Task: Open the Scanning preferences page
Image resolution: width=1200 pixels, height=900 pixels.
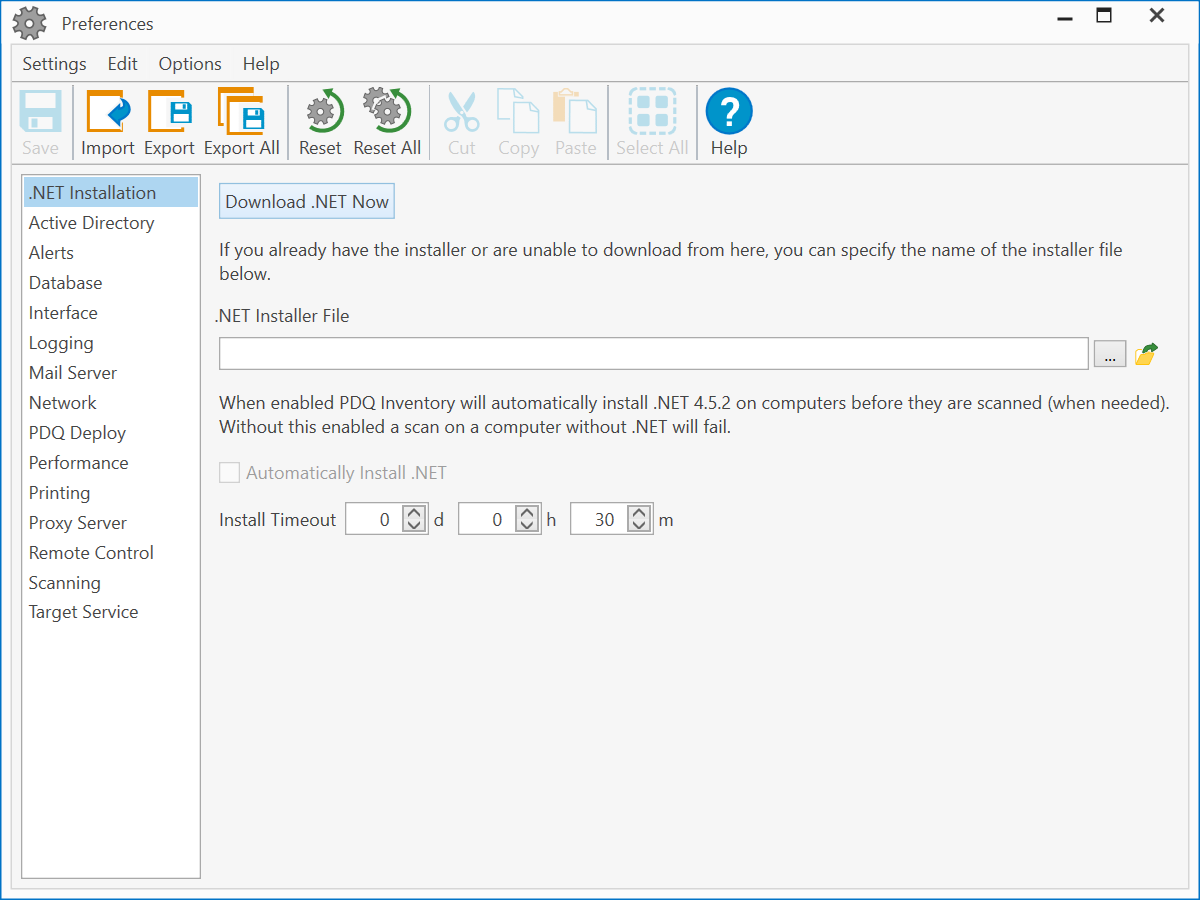Action: [x=111, y=583]
